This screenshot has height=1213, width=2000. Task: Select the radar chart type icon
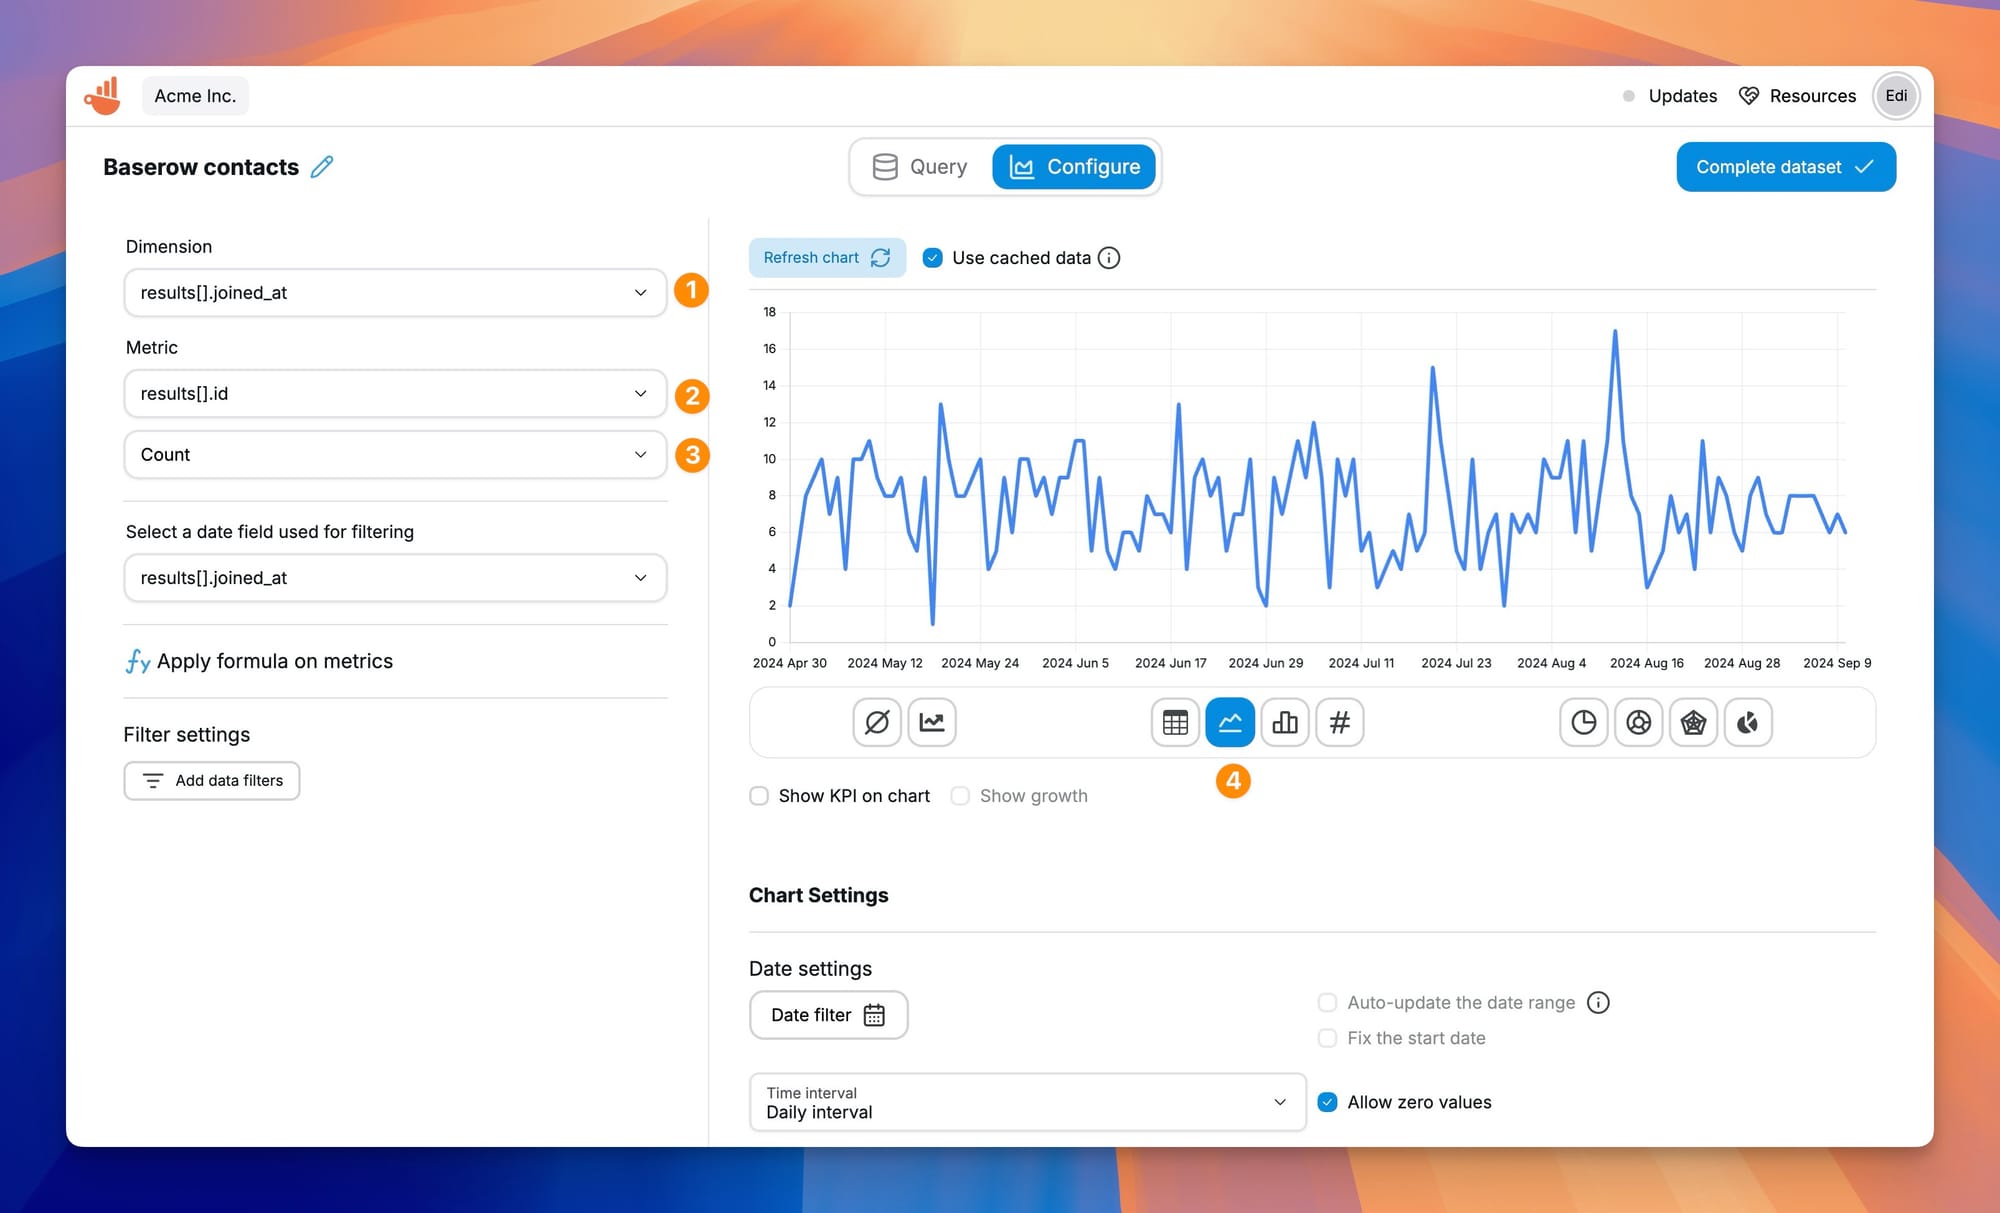pyautogui.click(x=1693, y=722)
